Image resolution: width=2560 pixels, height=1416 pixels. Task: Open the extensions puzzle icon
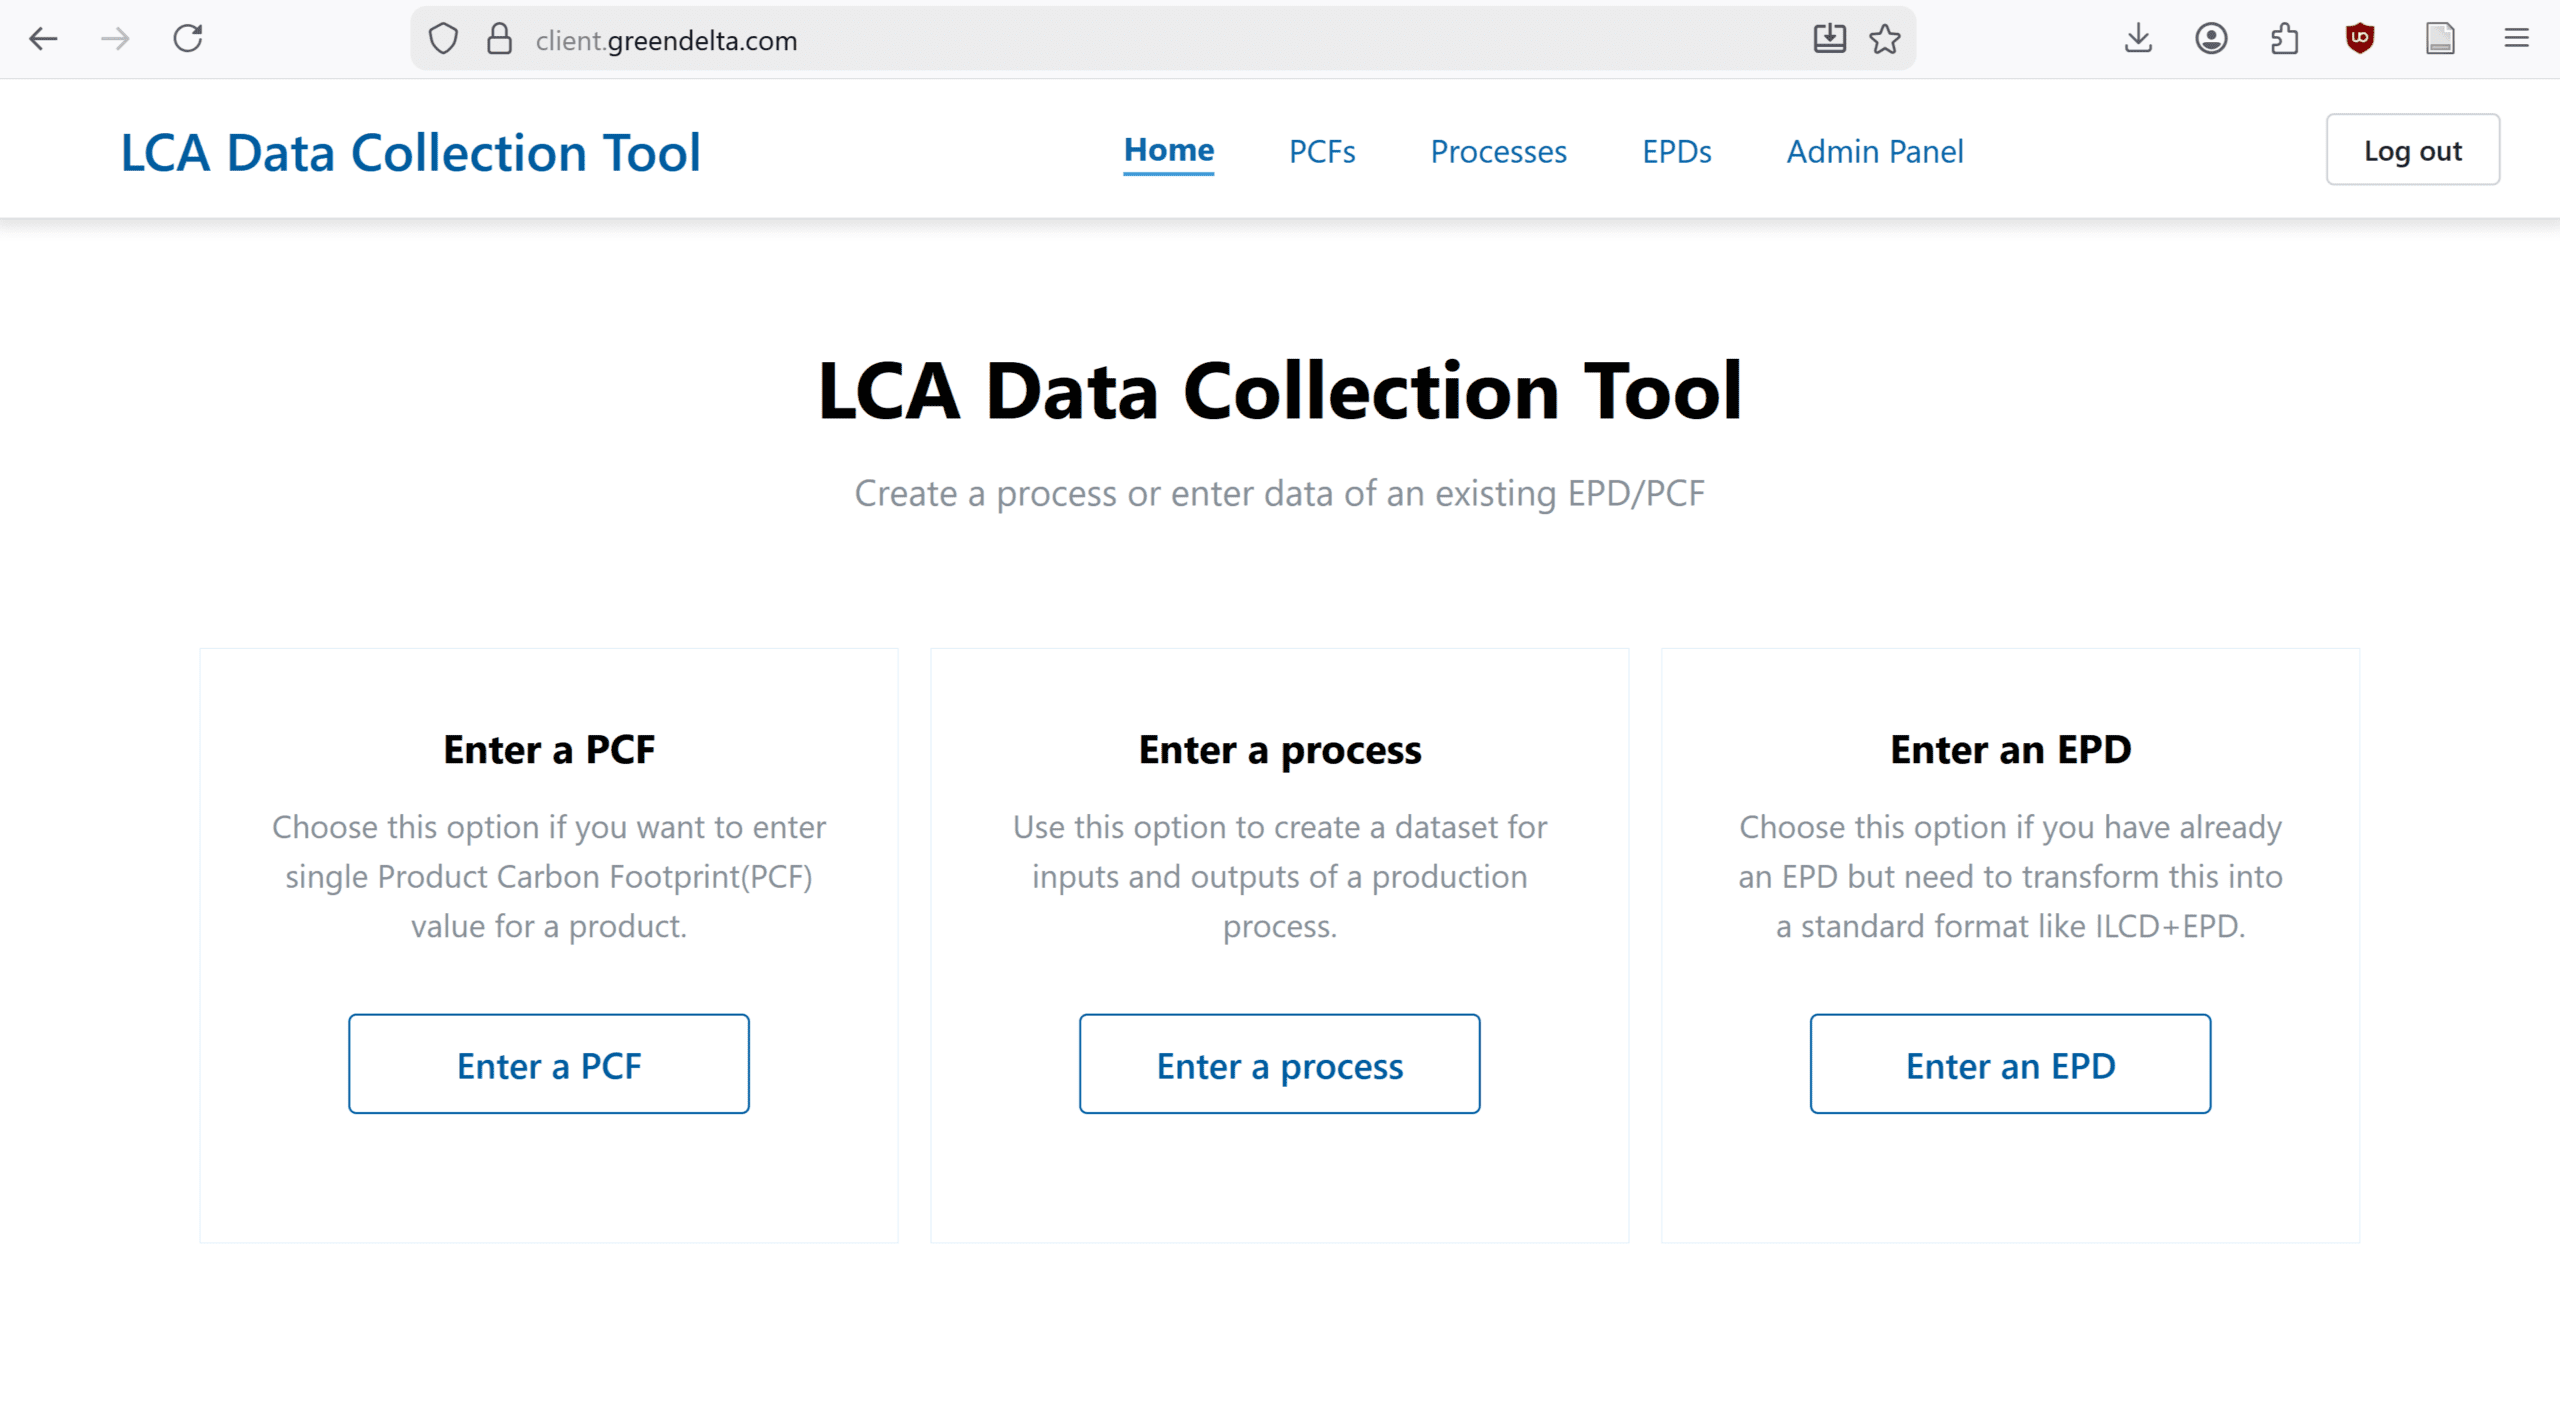tap(2285, 39)
